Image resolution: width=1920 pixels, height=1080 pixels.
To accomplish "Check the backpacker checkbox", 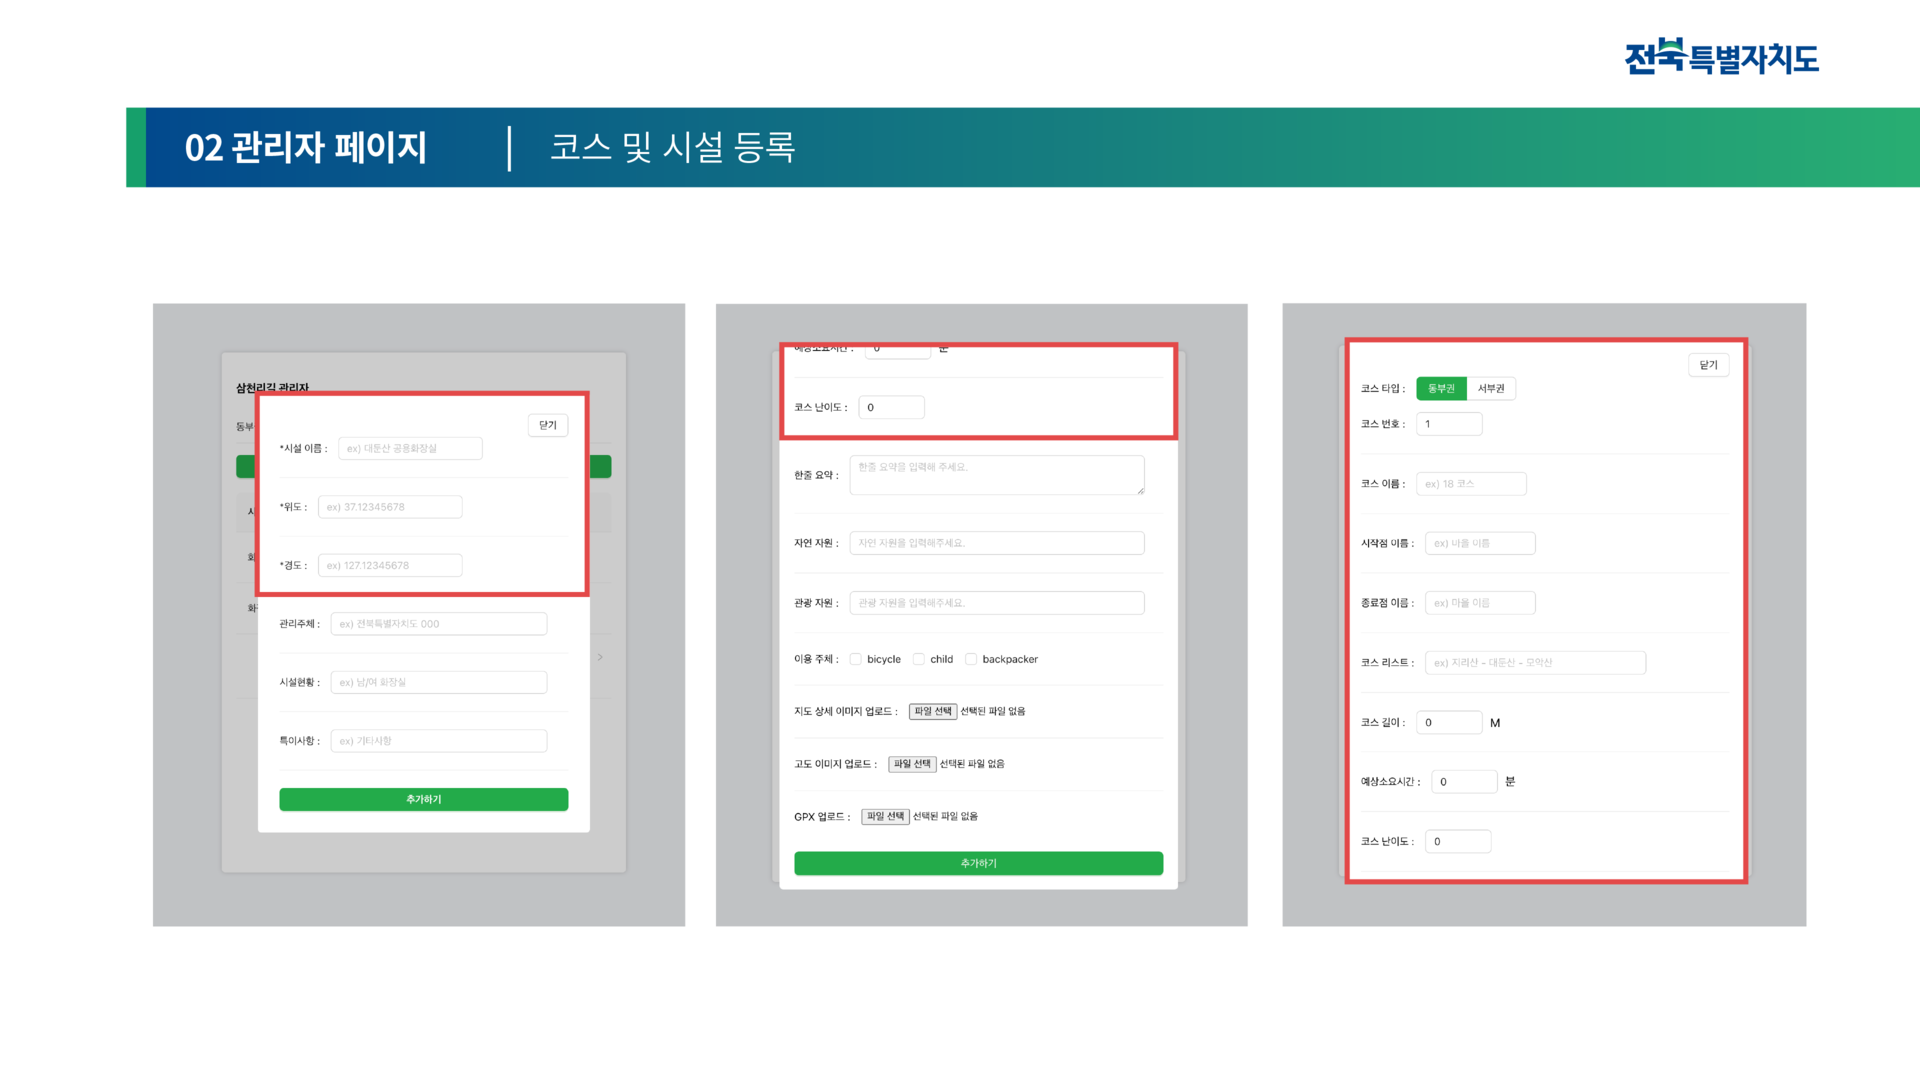I will (971, 659).
